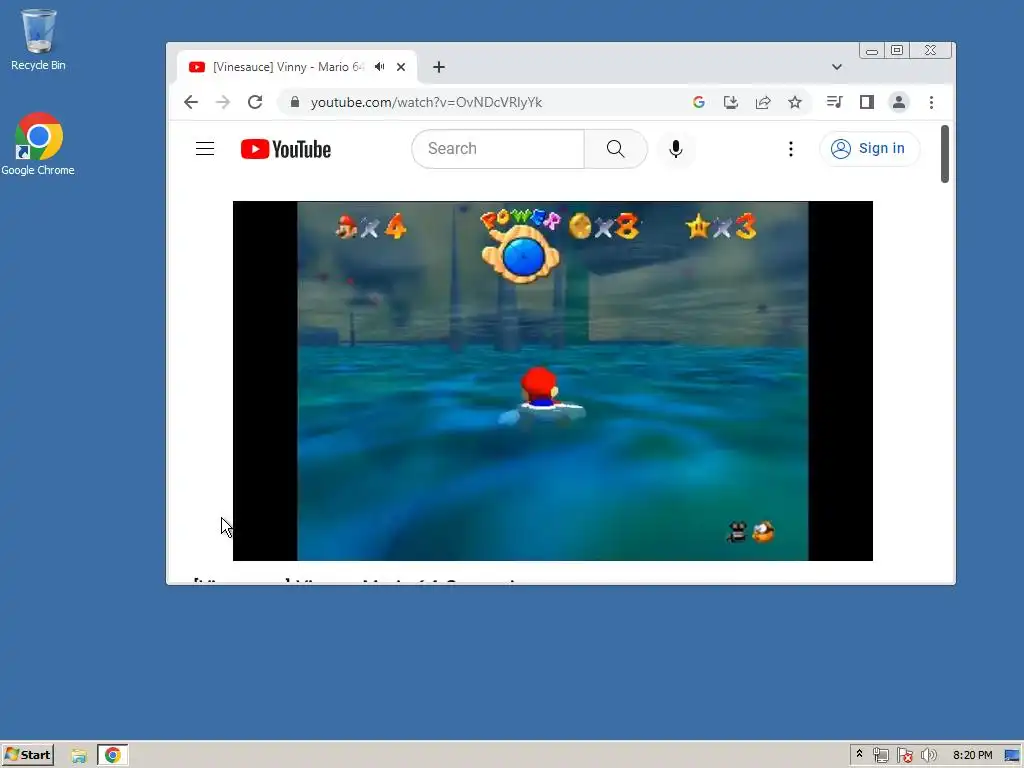Minimize the Chrome window
The height and width of the screenshot is (768, 1024).
point(872,51)
